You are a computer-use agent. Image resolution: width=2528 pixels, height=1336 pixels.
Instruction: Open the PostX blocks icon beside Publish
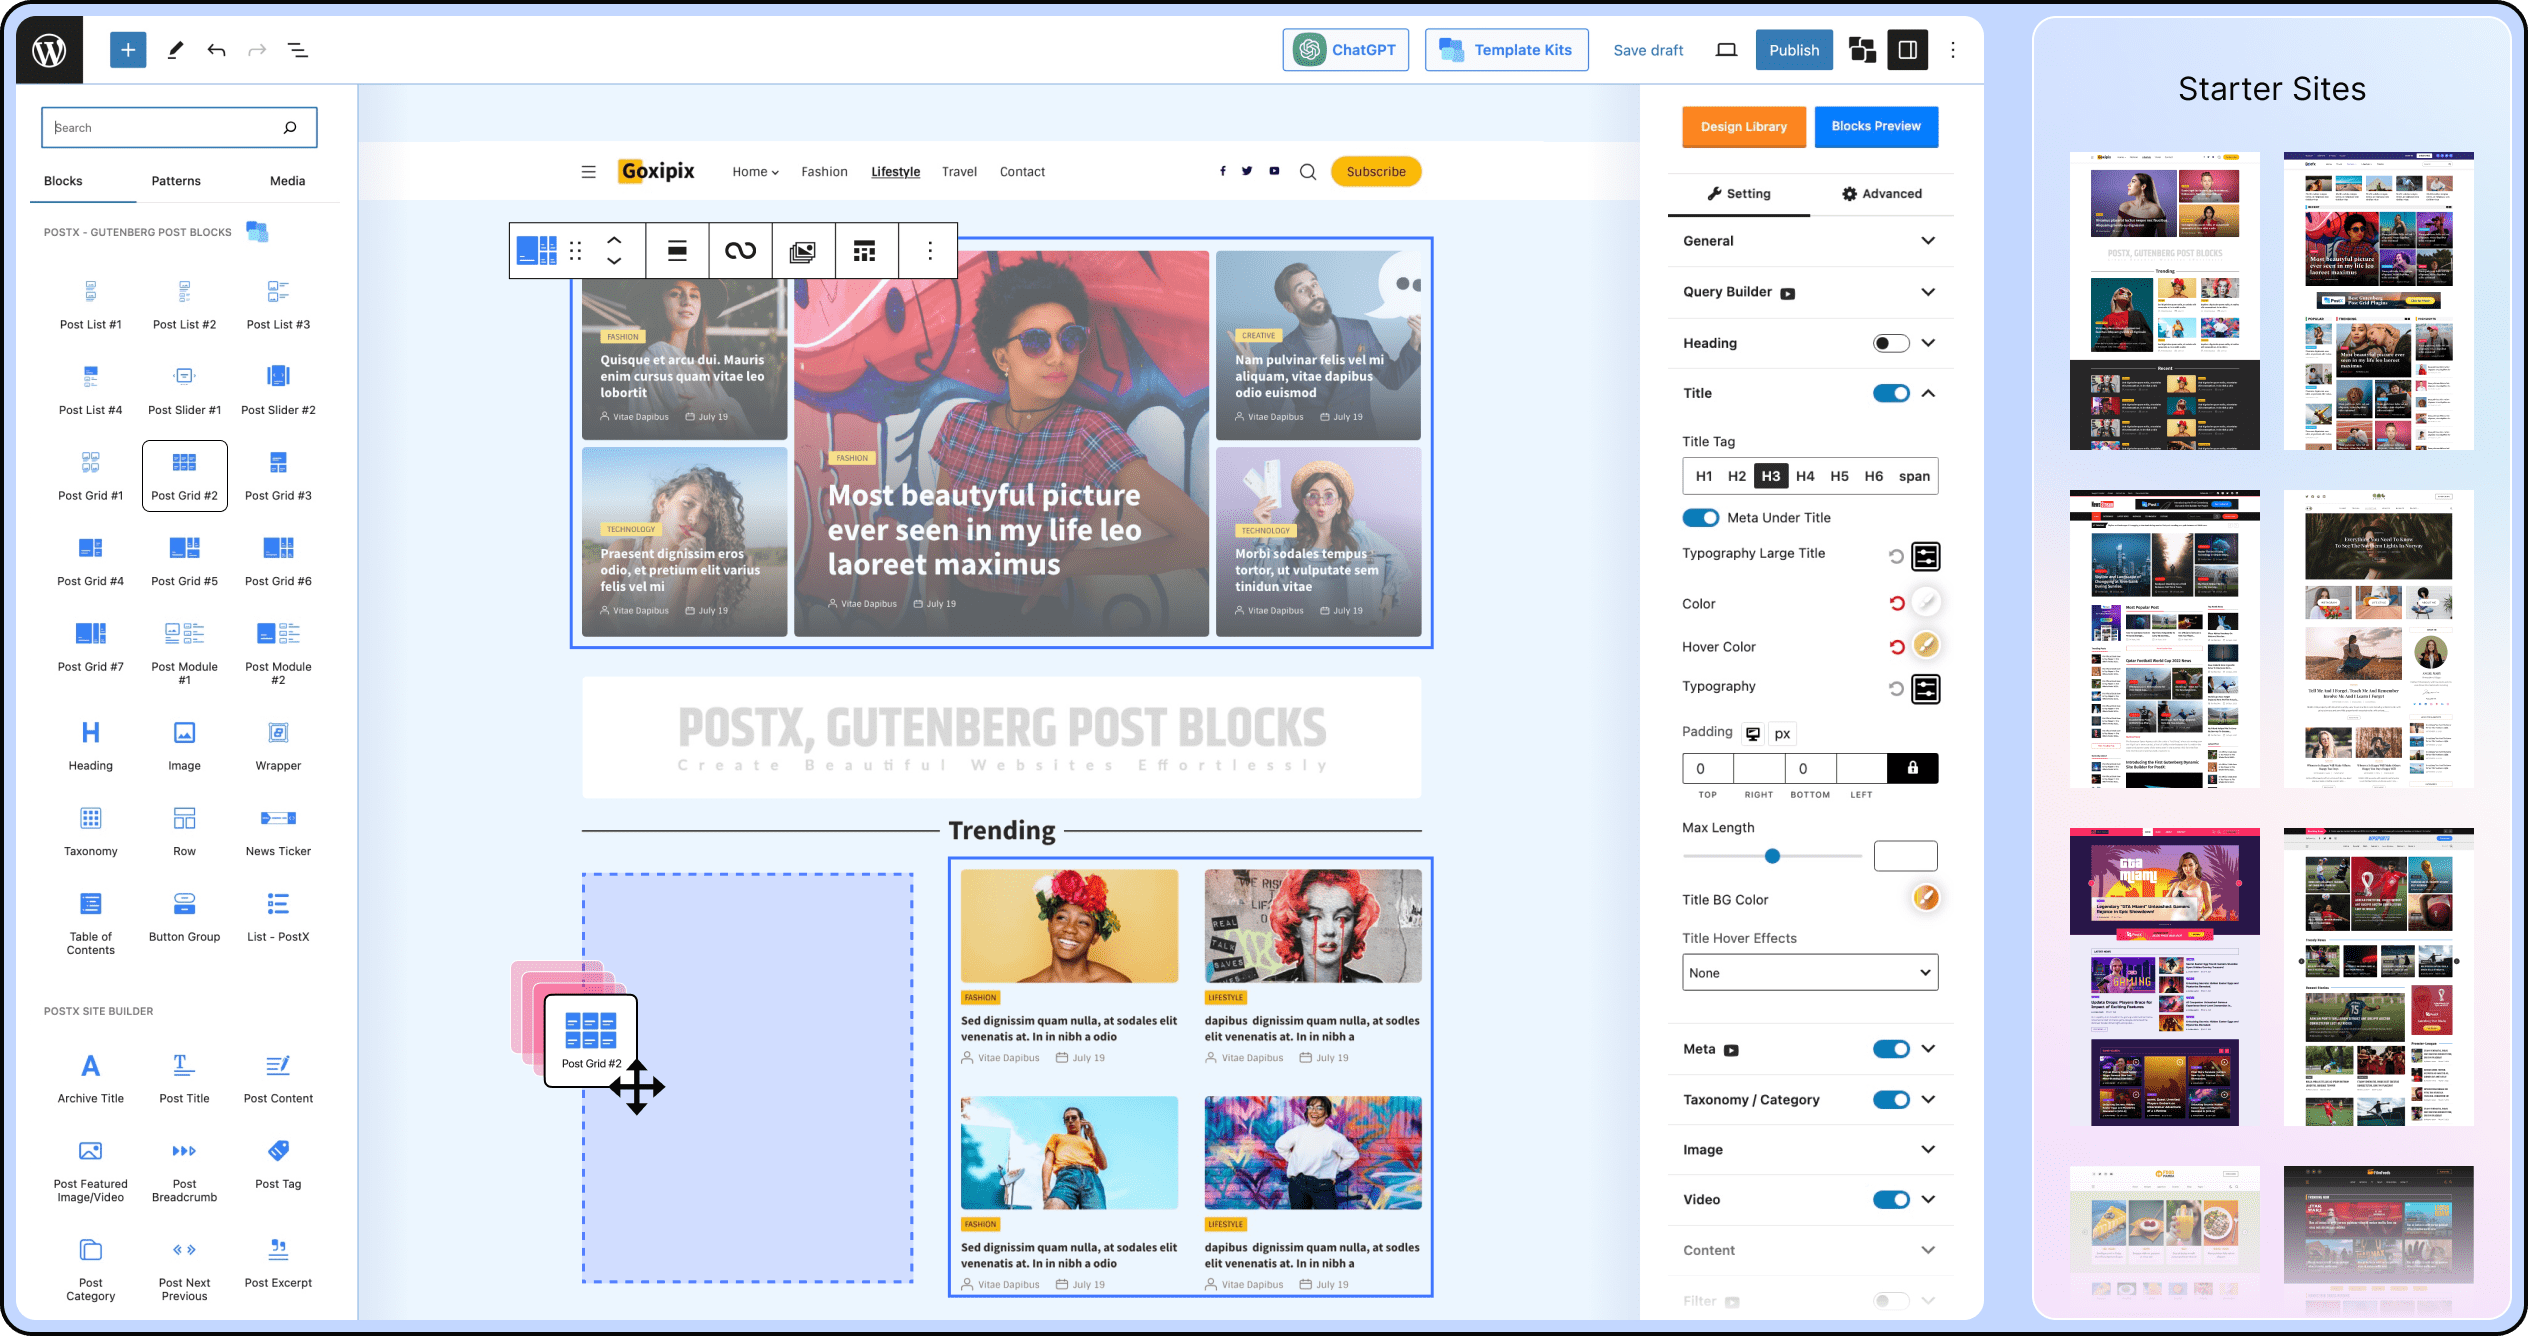point(1861,49)
